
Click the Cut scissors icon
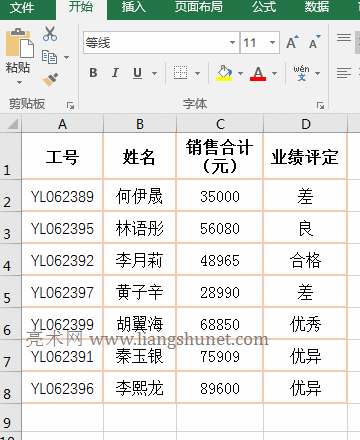point(50,34)
